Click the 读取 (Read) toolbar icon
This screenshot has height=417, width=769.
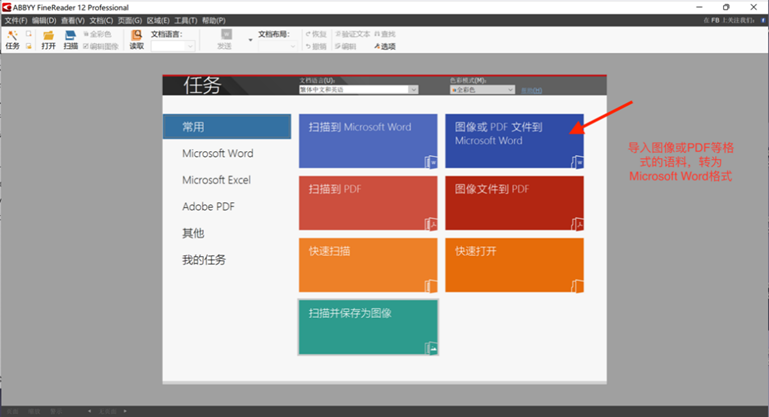click(x=136, y=35)
